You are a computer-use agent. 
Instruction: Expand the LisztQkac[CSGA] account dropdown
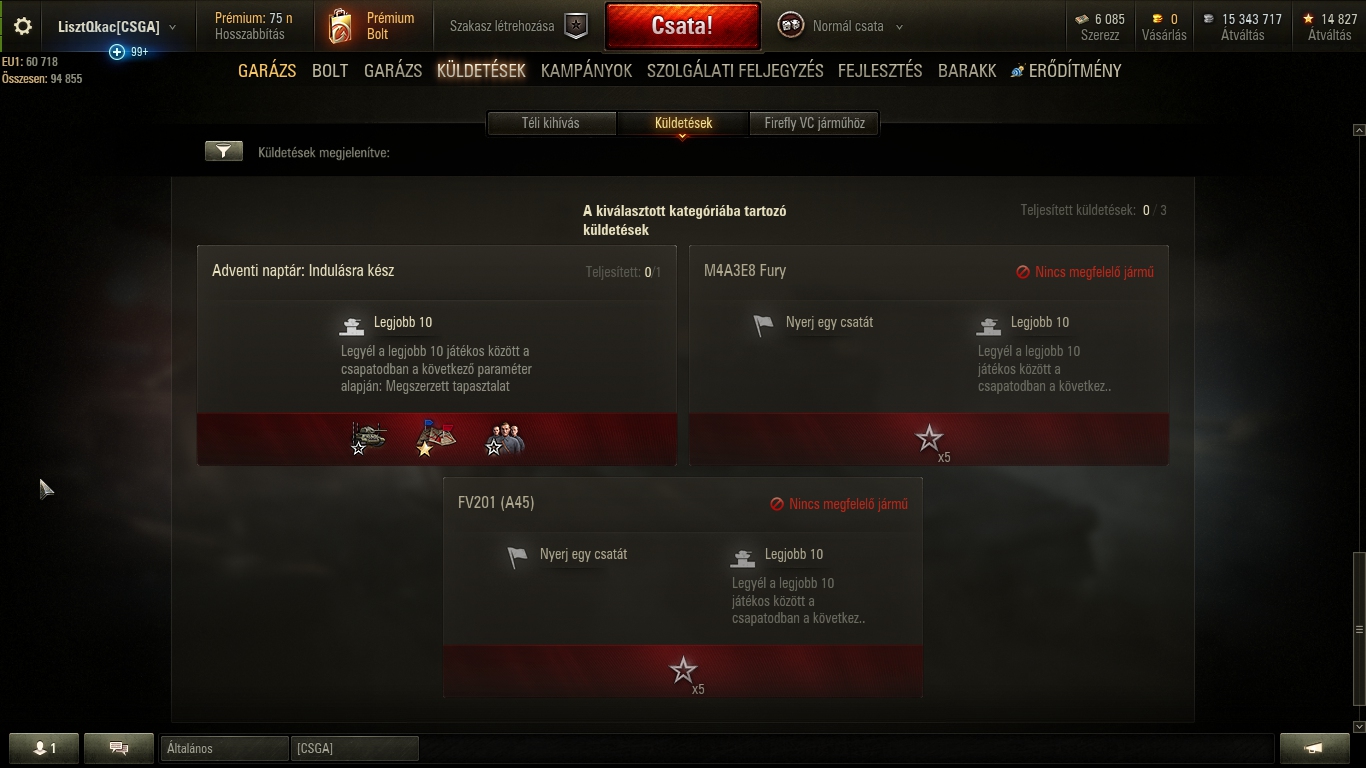click(x=173, y=27)
